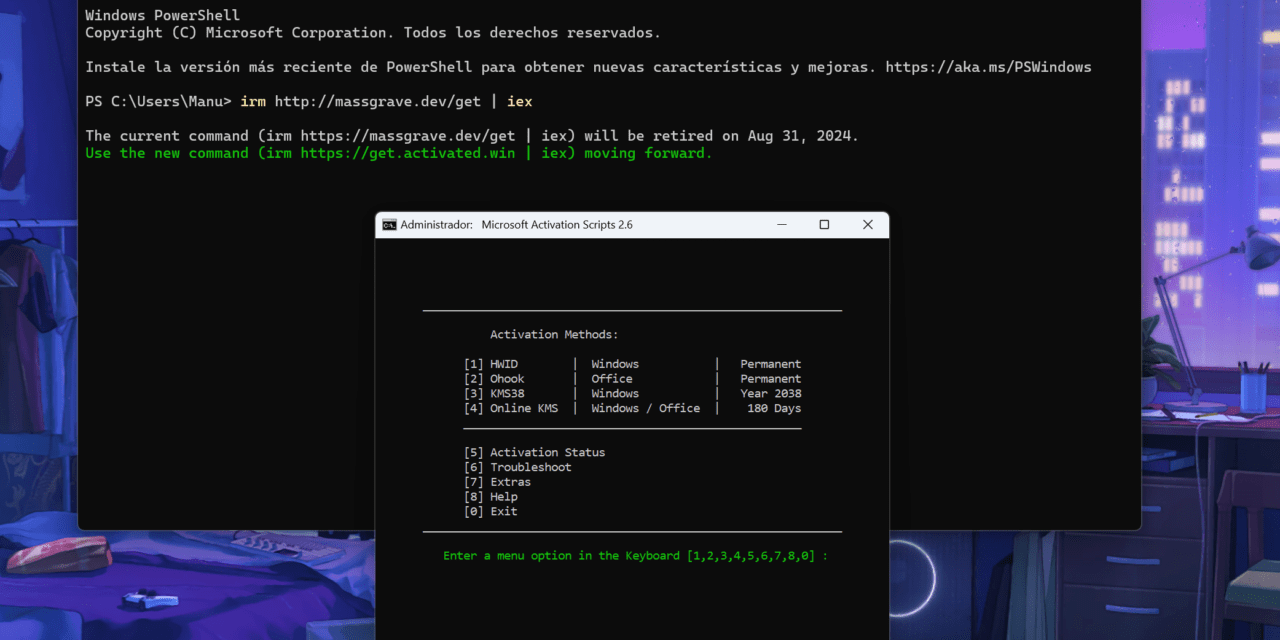Image resolution: width=1280 pixels, height=640 pixels.
Task: Open the https://aka.ms/PSWindows link in PowerShell
Action: [988, 67]
